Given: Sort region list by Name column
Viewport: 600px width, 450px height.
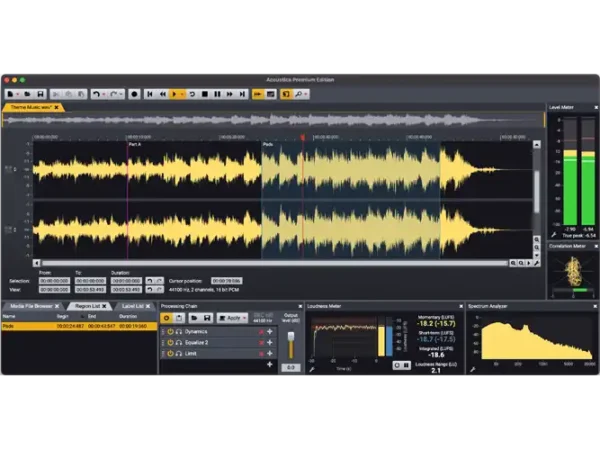Looking at the screenshot, I should tap(9, 316).
